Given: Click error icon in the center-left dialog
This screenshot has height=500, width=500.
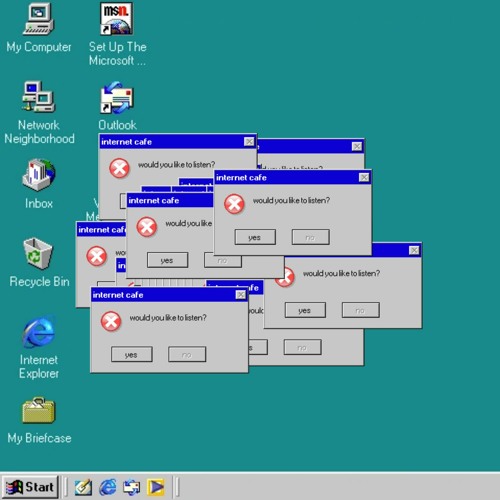Looking at the screenshot, I should [147, 227].
